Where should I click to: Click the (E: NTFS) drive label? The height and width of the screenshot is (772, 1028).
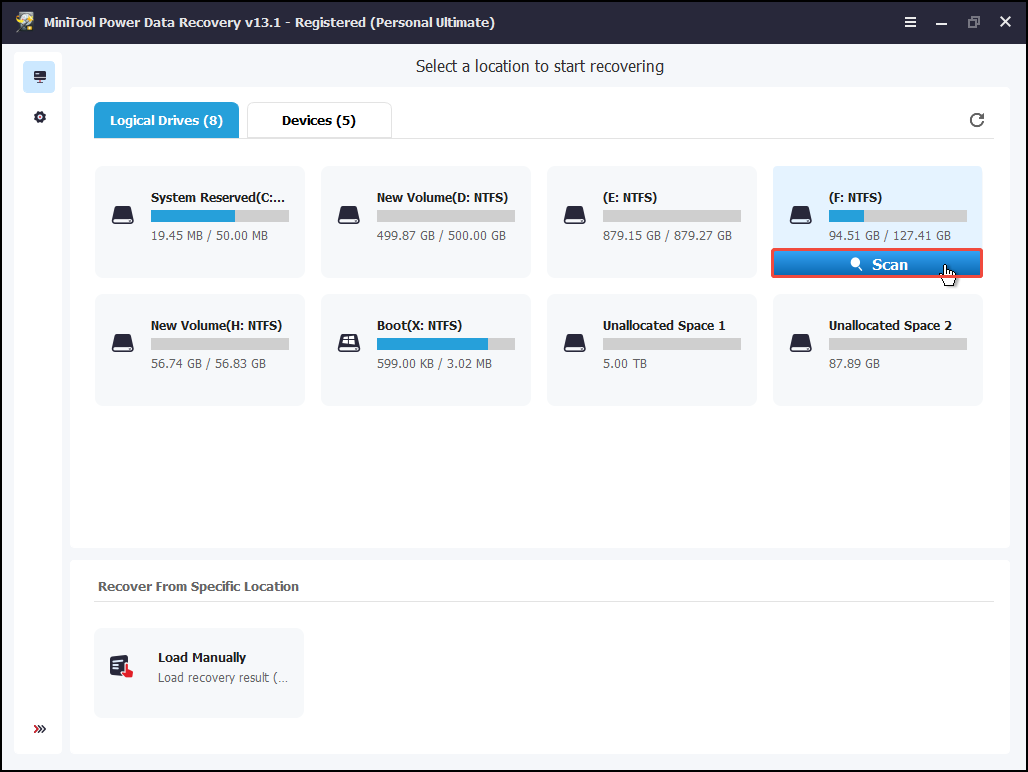click(629, 197)
